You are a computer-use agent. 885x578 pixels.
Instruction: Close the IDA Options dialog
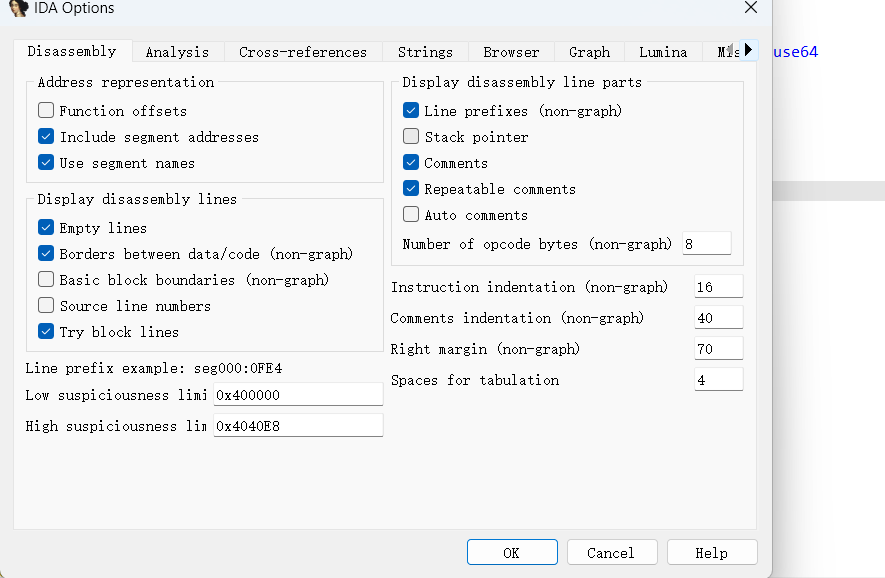coord(751,8)
